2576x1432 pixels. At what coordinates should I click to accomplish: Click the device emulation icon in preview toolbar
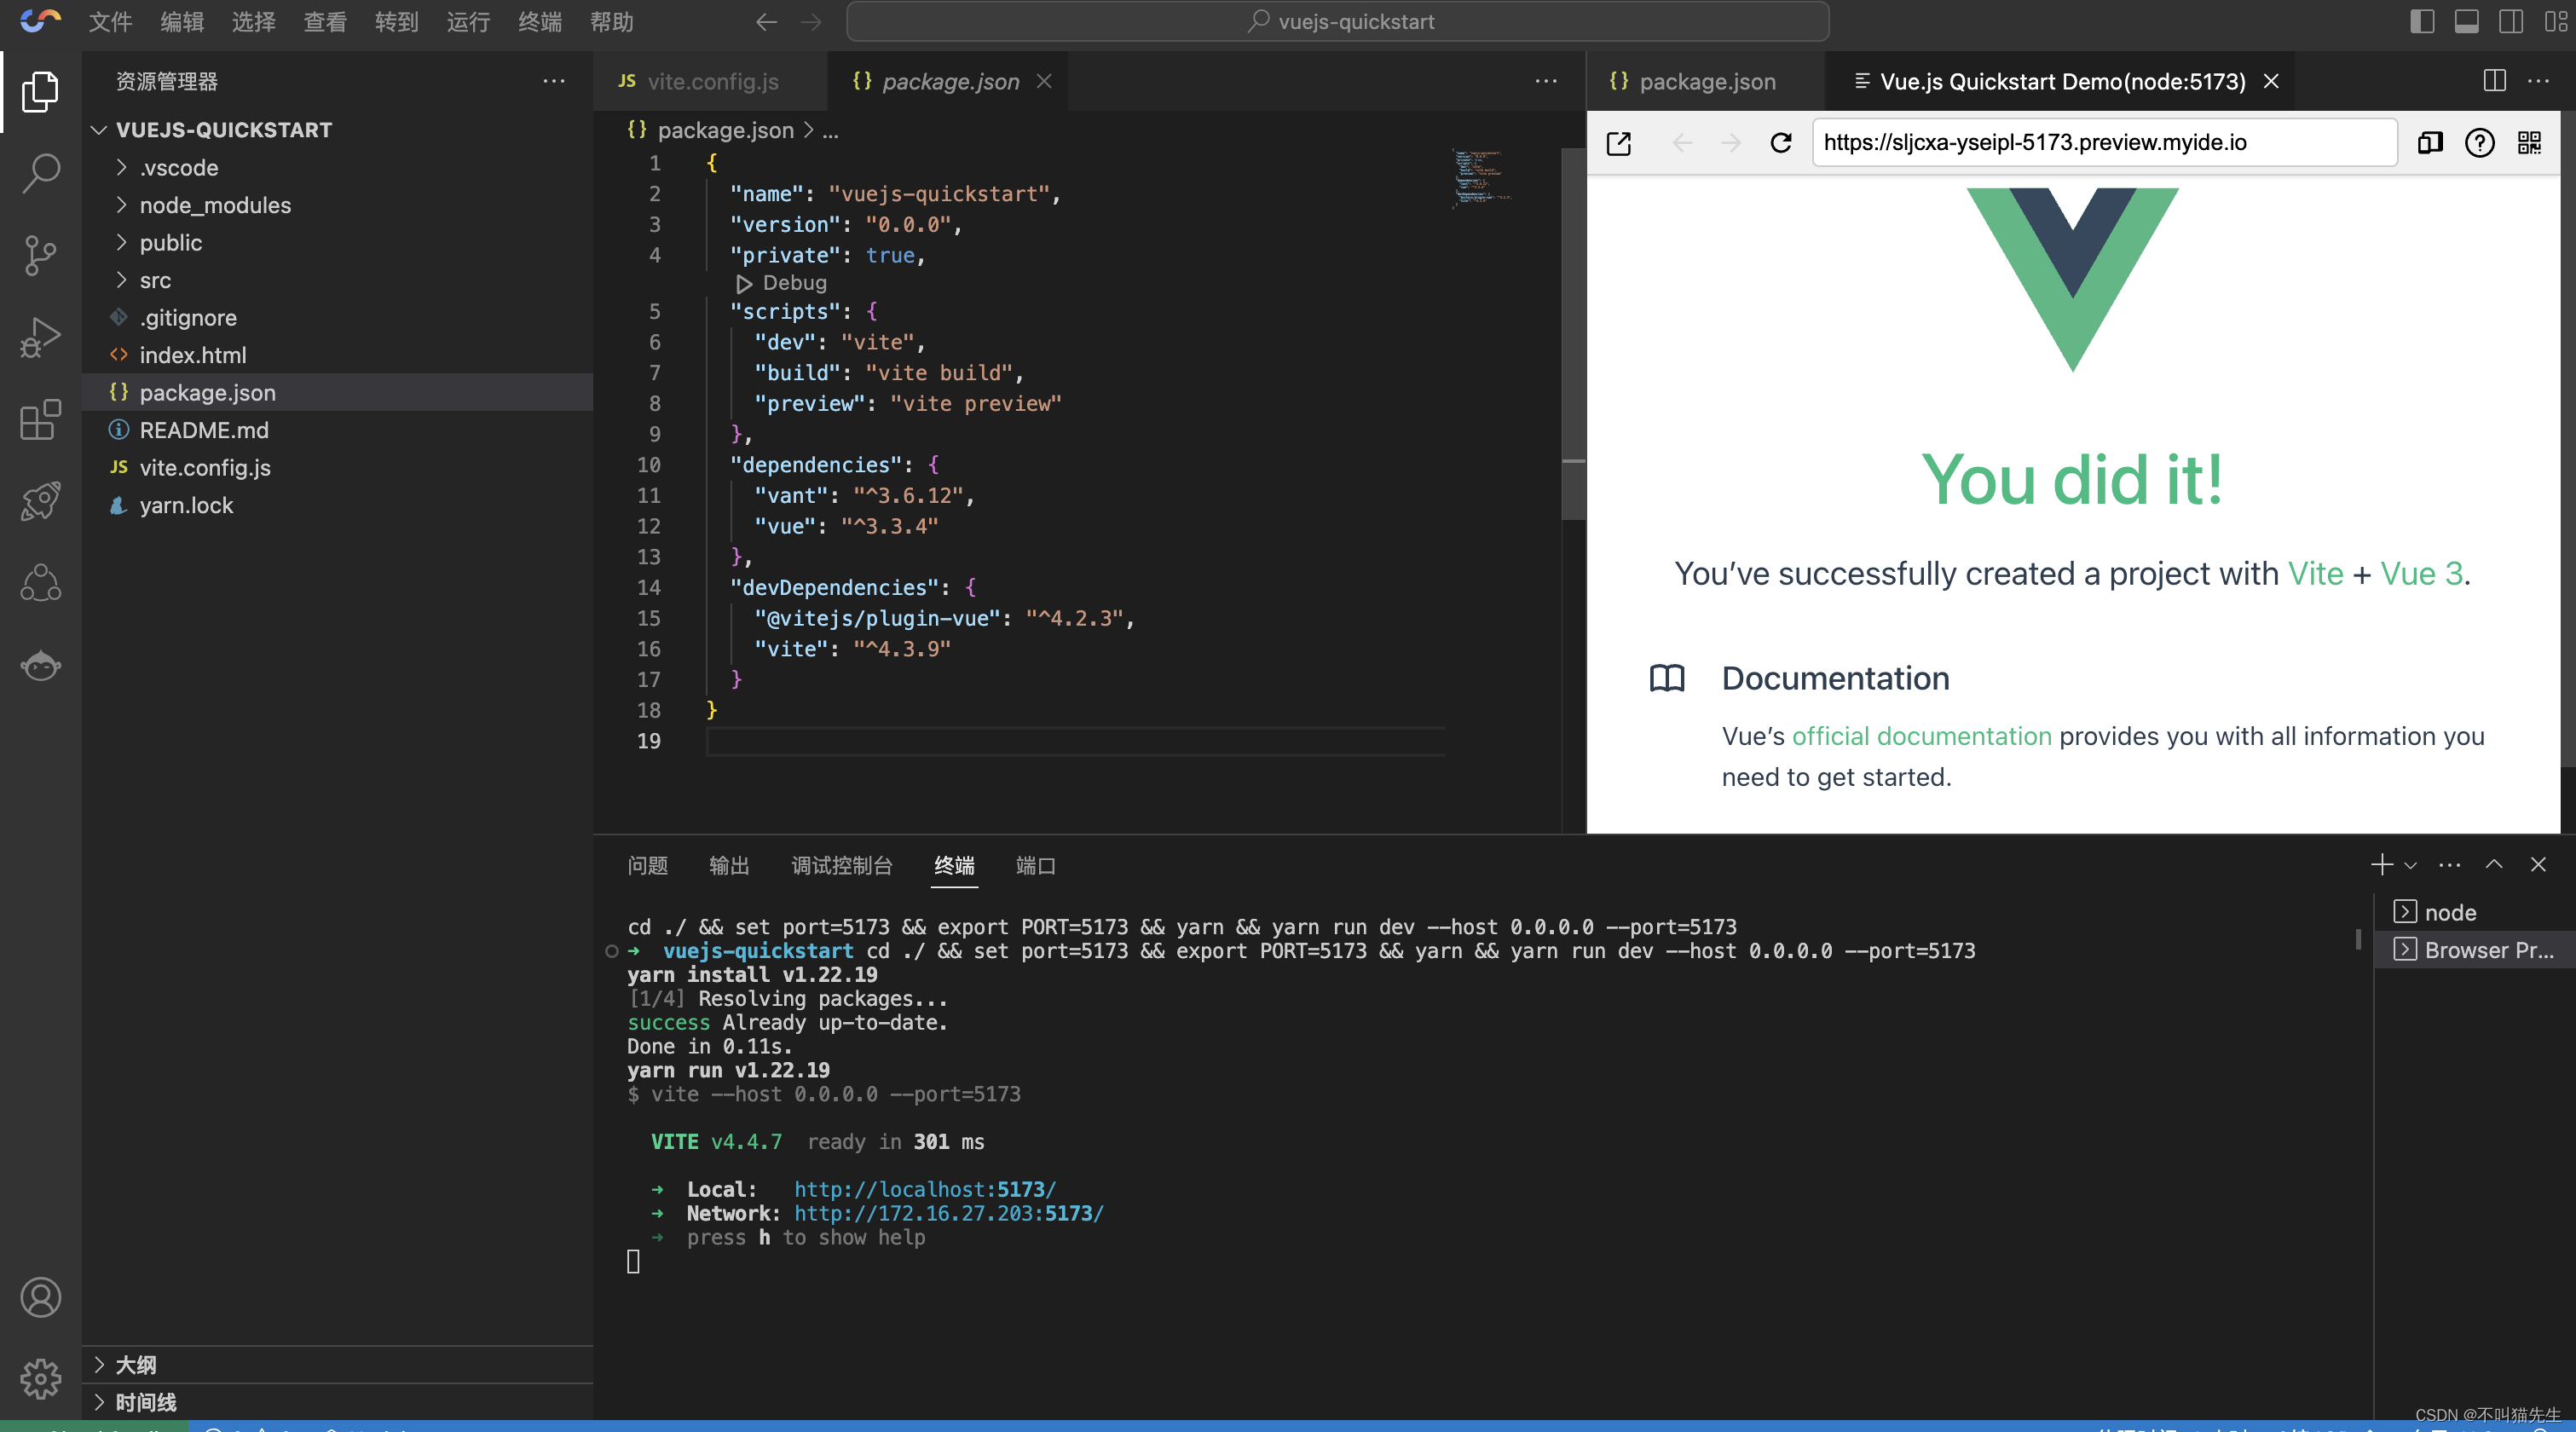[2430, 143]
